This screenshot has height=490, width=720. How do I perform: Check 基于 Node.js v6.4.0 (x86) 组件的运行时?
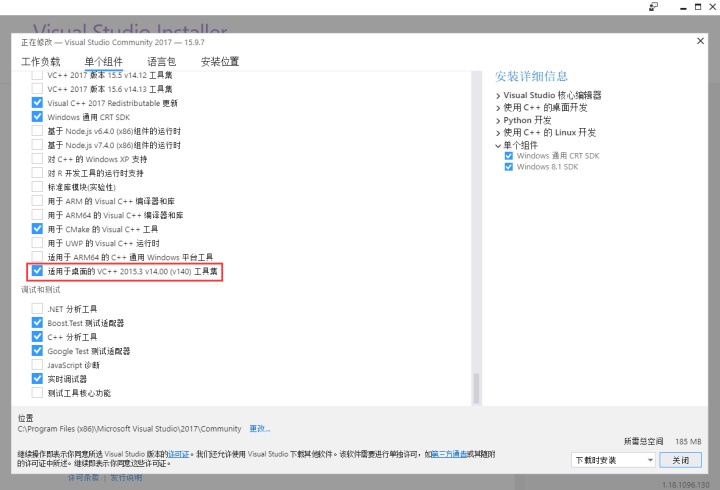pyautogui.click(x=37, y=131)
